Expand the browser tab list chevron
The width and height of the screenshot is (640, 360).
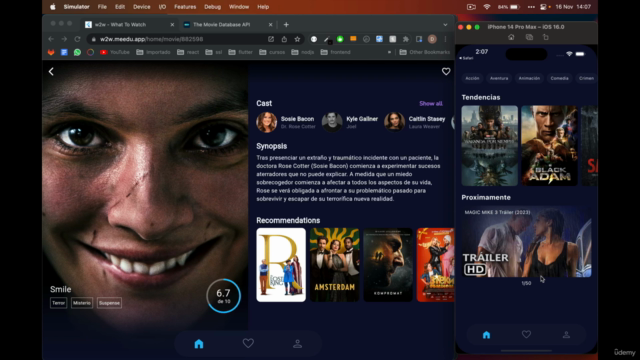coord(445,25)
